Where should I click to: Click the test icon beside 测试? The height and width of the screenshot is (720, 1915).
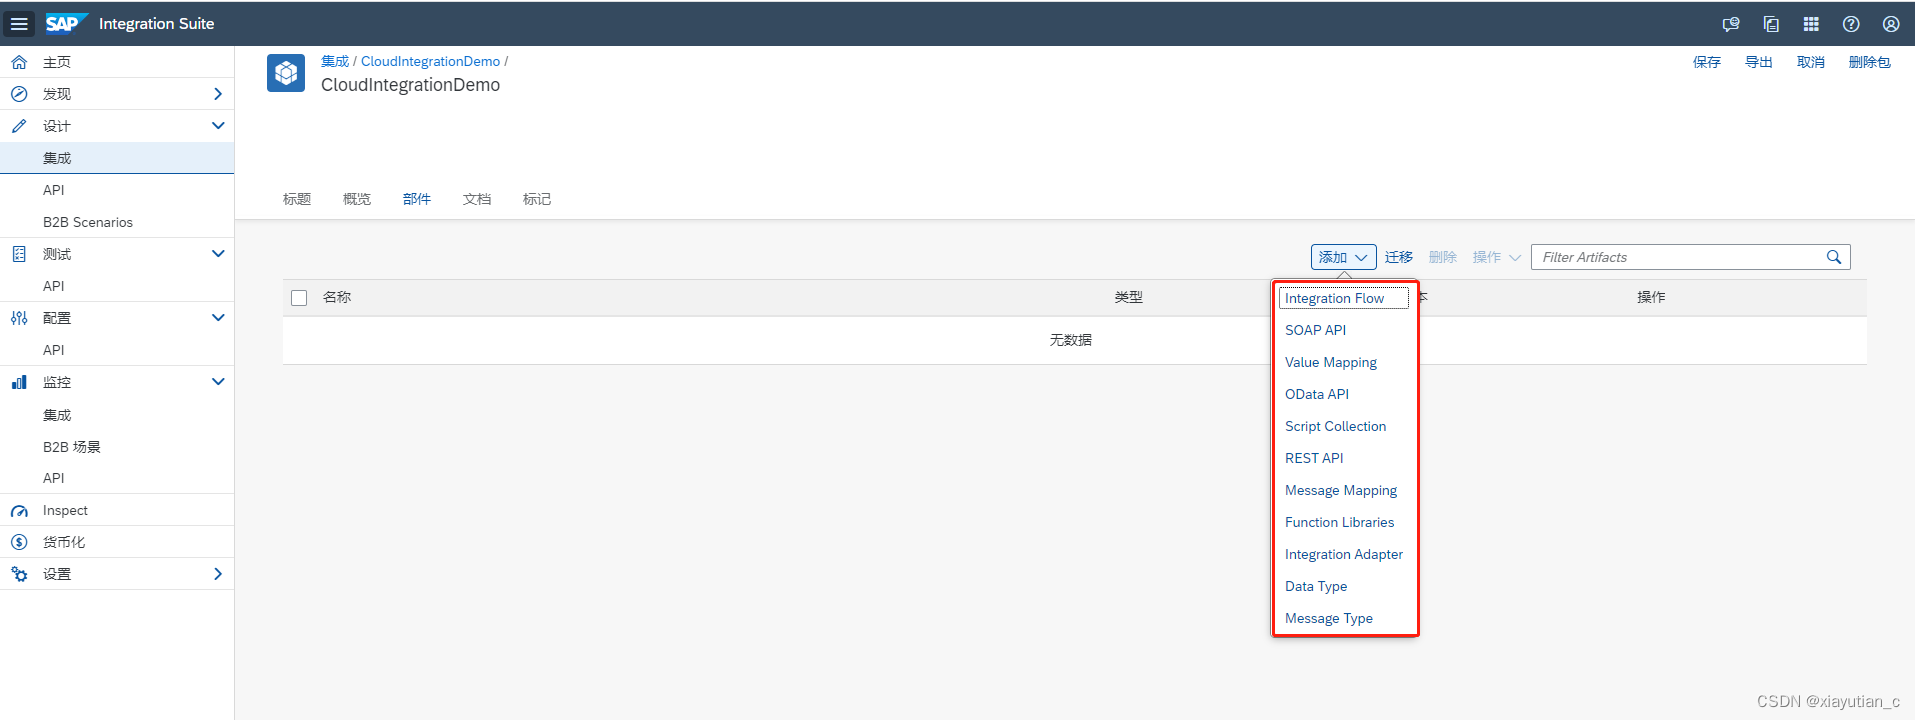coord(19,254)
